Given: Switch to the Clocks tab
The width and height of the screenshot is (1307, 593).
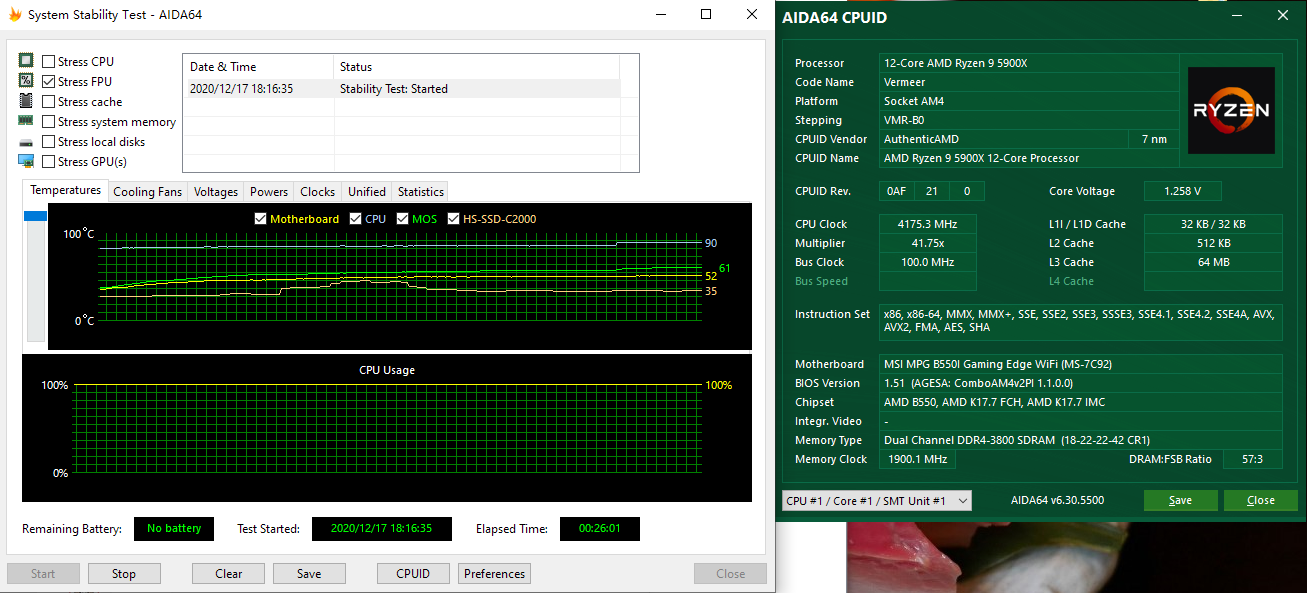Looking at the screenshot, I should point(318,192).
